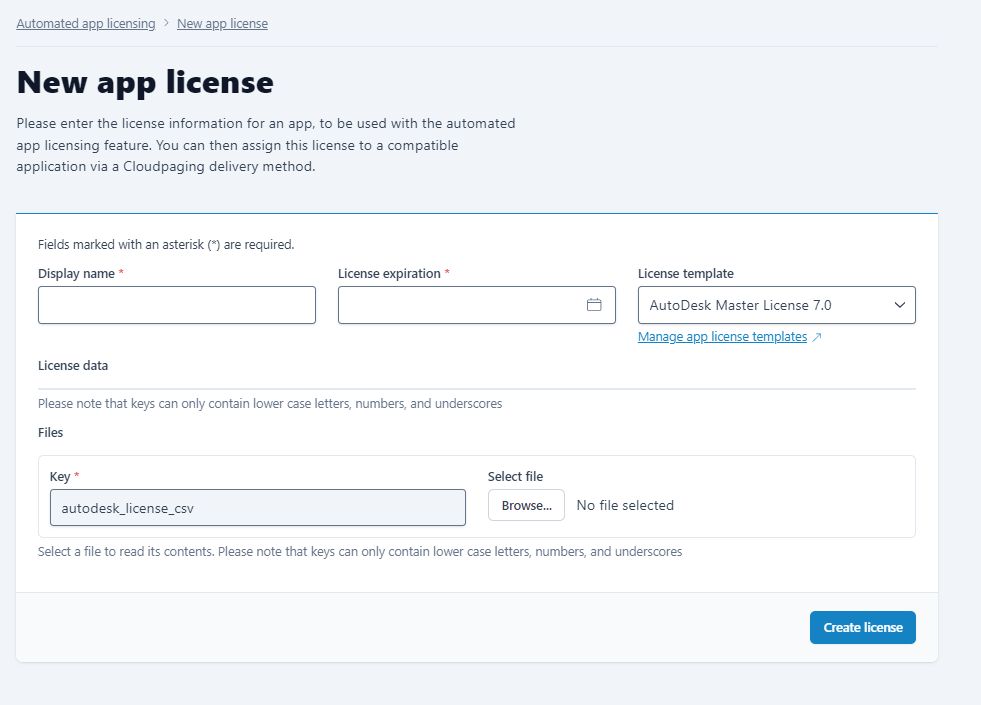Click the external link icon beside Manage templates
981x705 pixels.
[x=817, y=338]
